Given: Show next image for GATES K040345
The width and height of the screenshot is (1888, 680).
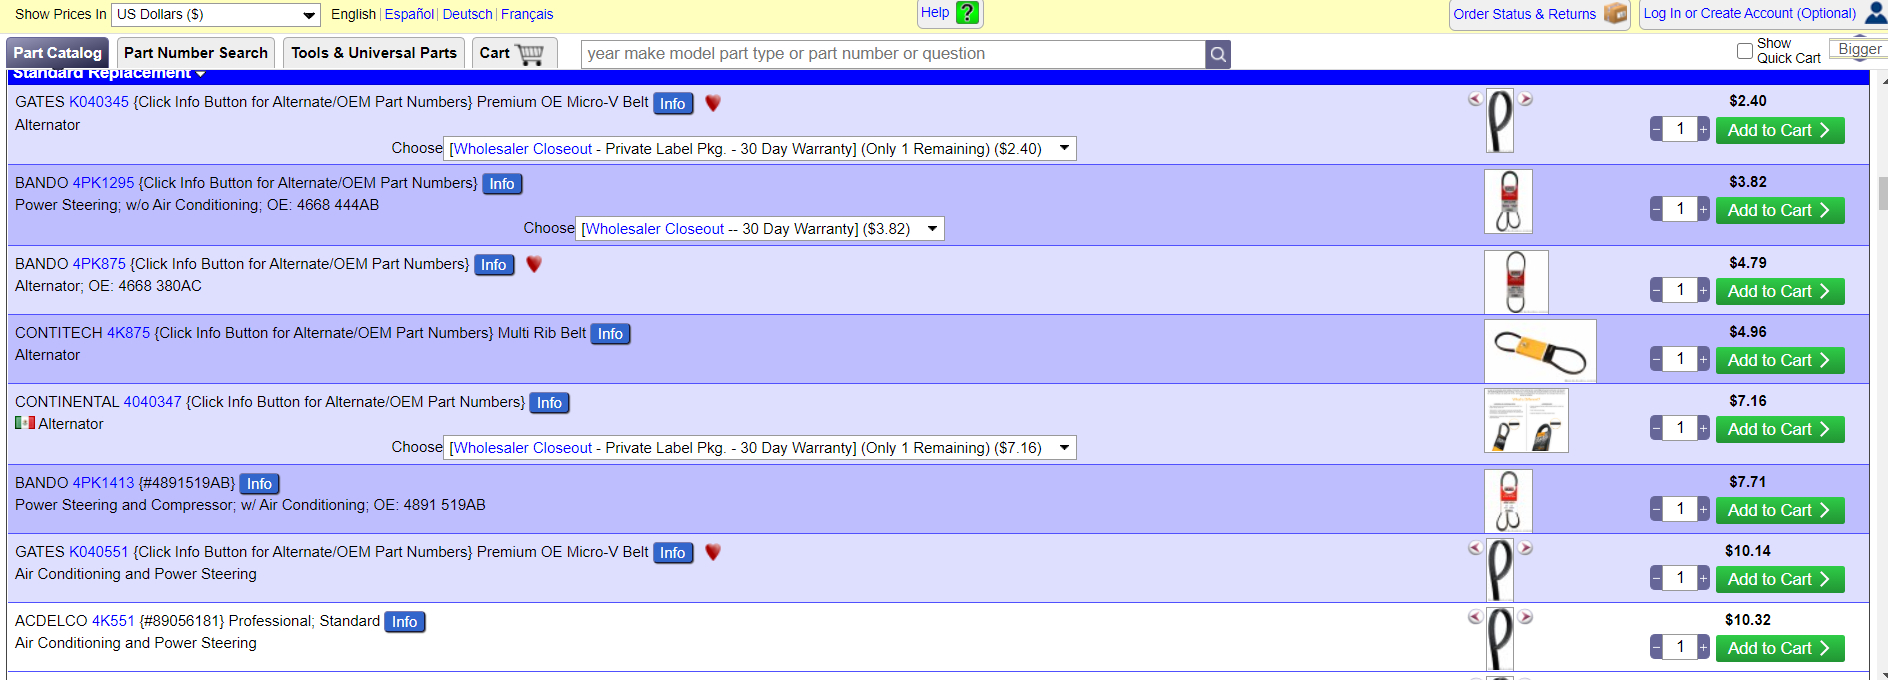Looking at the screenshot, I should pos(1526,99).
